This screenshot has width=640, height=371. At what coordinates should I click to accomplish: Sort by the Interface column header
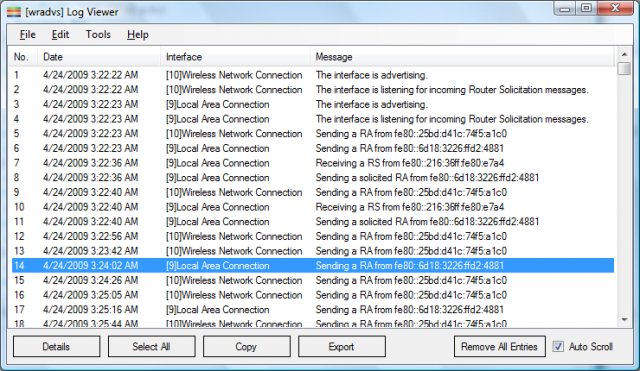pyautogui.click(x=236, y=57)
